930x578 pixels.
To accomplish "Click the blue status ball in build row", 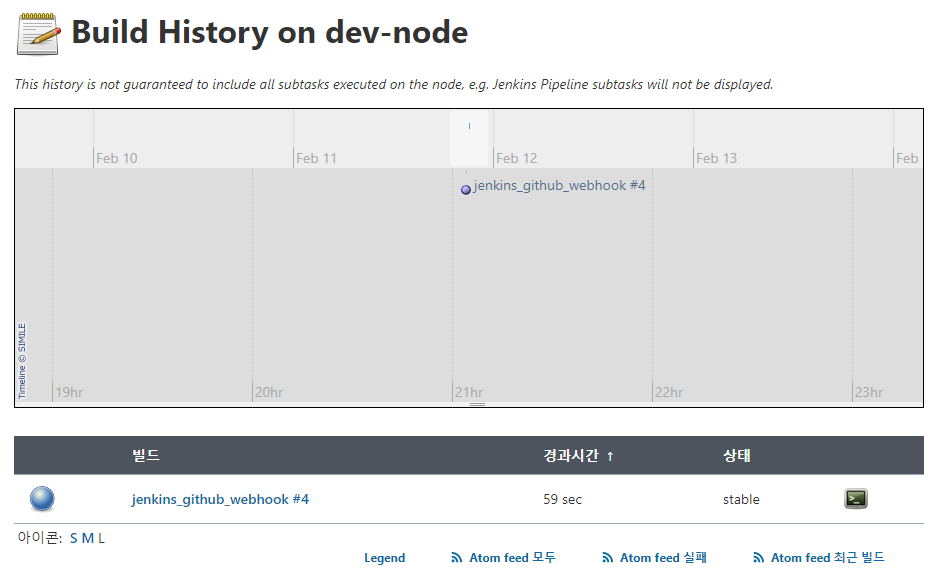I will [x=42, y=499].
